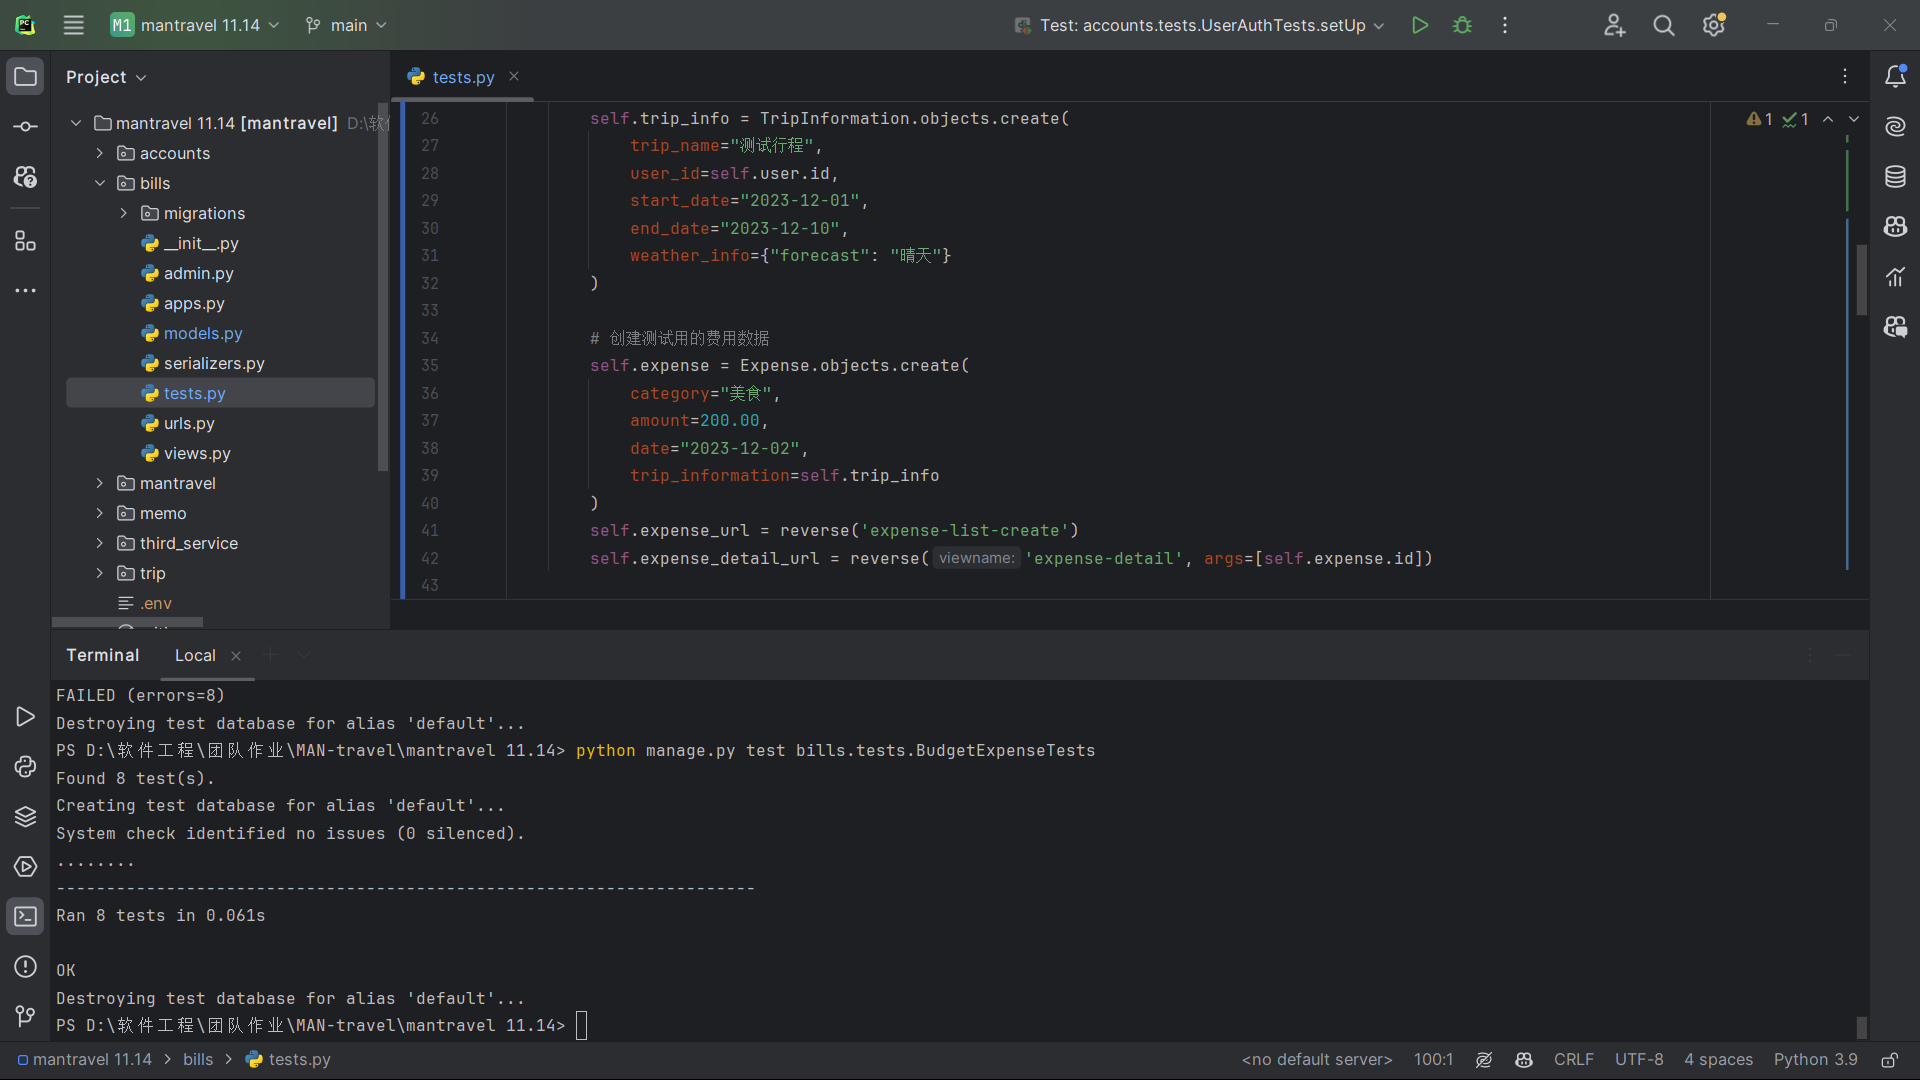Open models.py in project tree
The height and width of the screenshot is (1080, 1920).
pyautogui.click(x=203, y=333)
